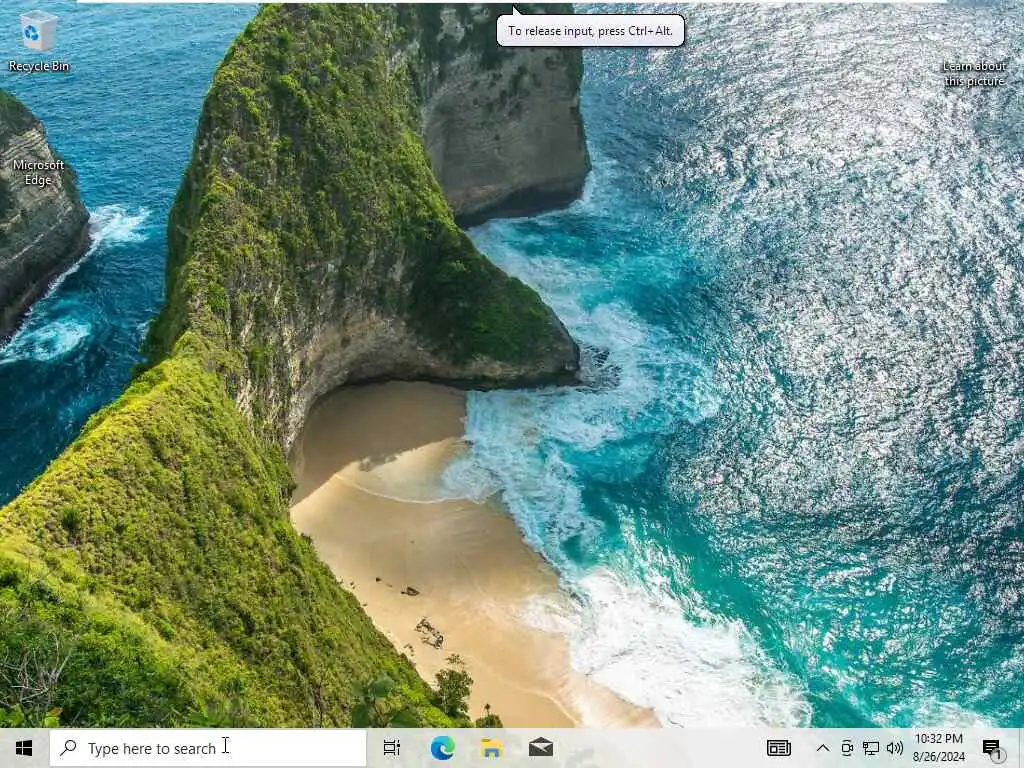
Task: Click the Meet Now camera tray icon
Action: 847,748
